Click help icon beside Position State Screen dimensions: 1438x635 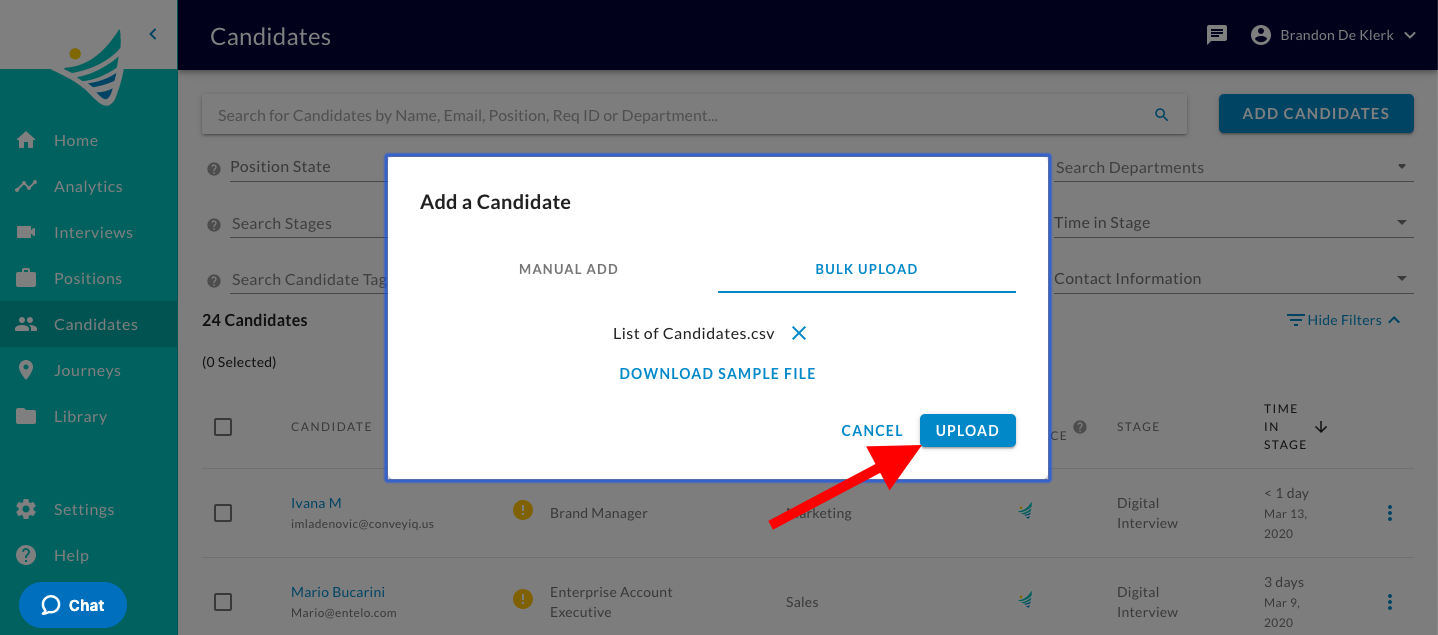point(213,169)
